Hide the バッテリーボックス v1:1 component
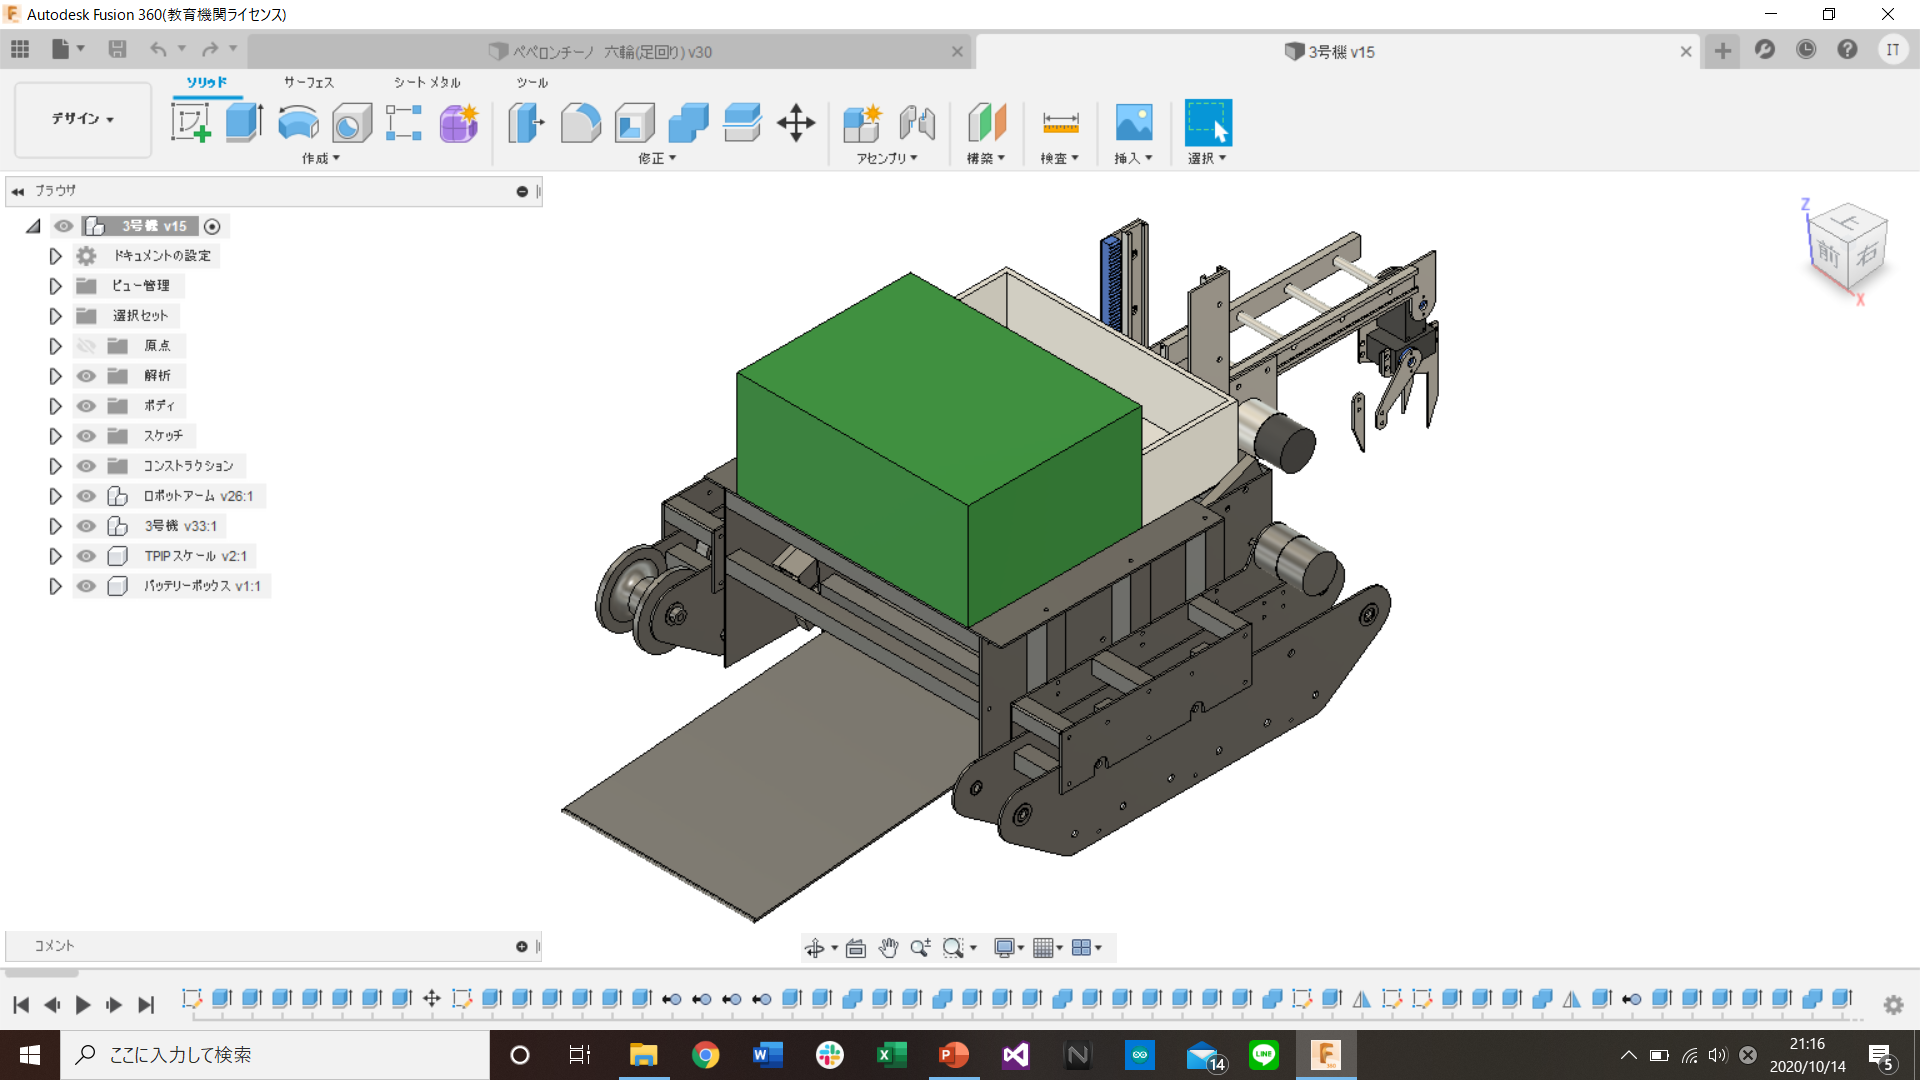Screen dimensions: 1920x1080 [x=87, y=586]
